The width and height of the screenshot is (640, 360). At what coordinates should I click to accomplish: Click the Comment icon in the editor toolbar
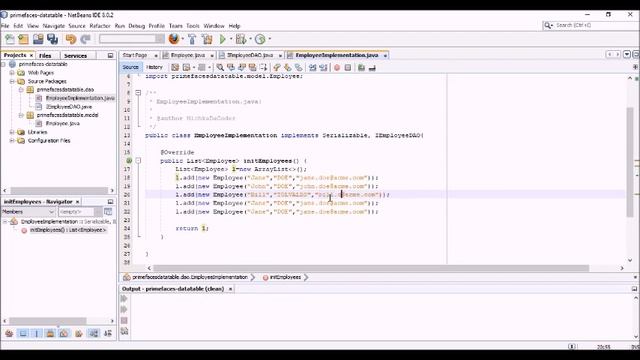pos(361,67)
